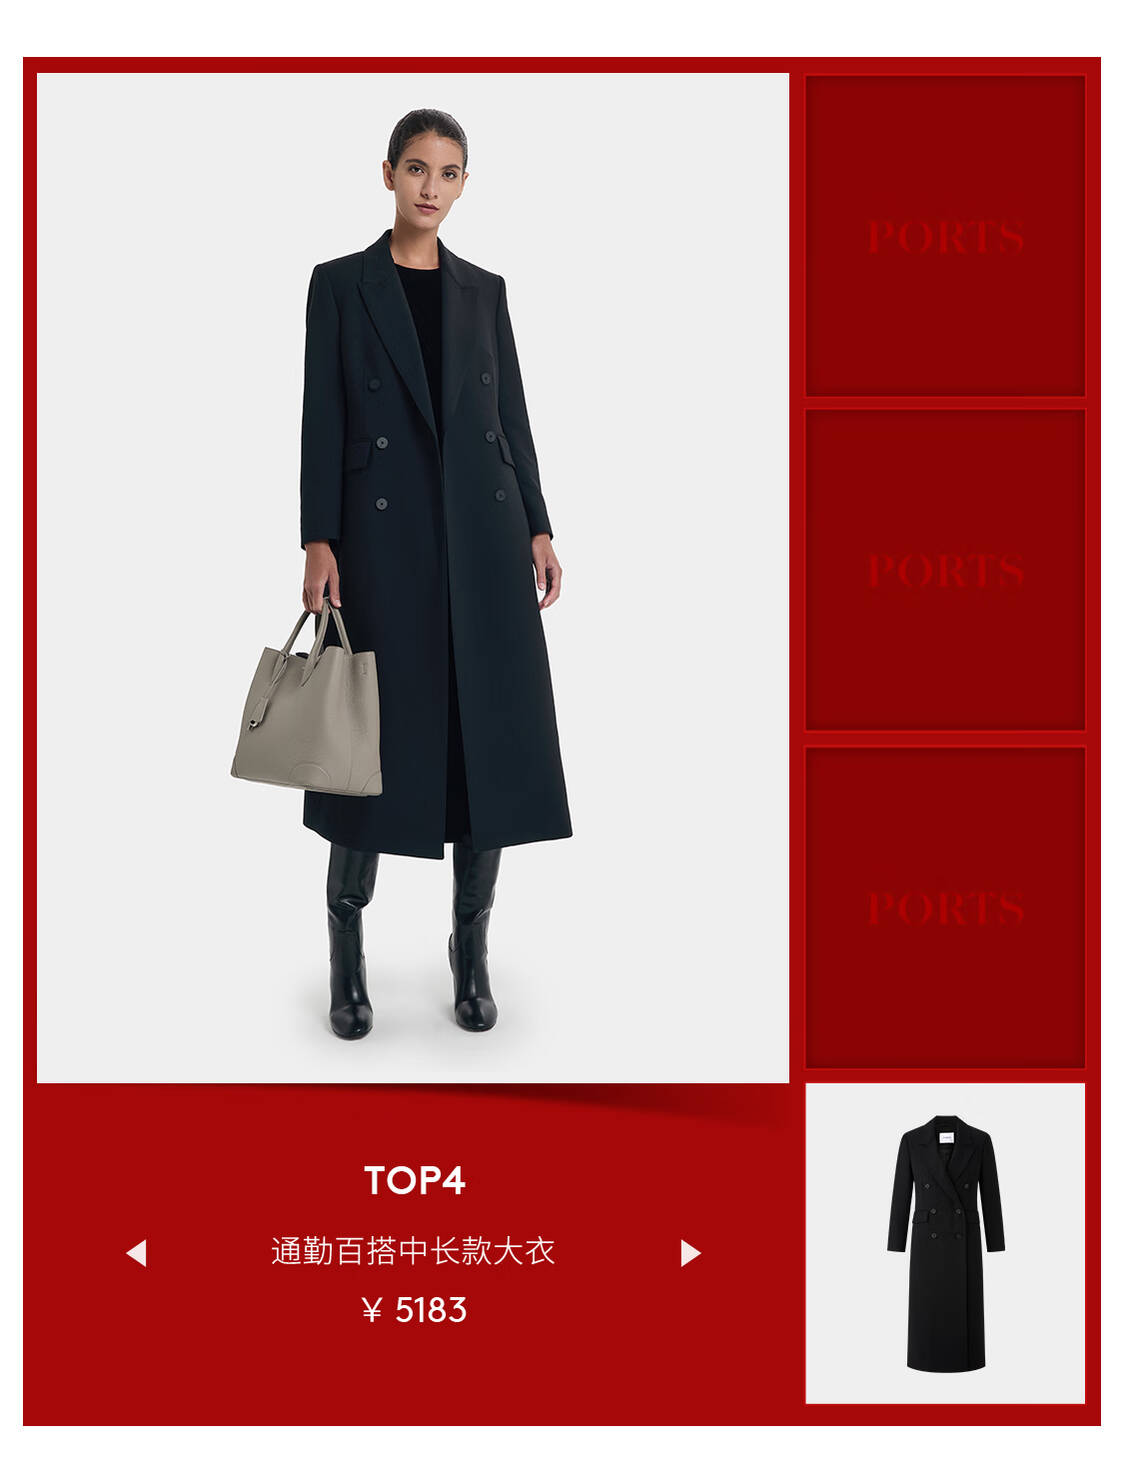1124x1482 pixels.
Task: Click the hem of the model's long coat
Action: point(438,838)
